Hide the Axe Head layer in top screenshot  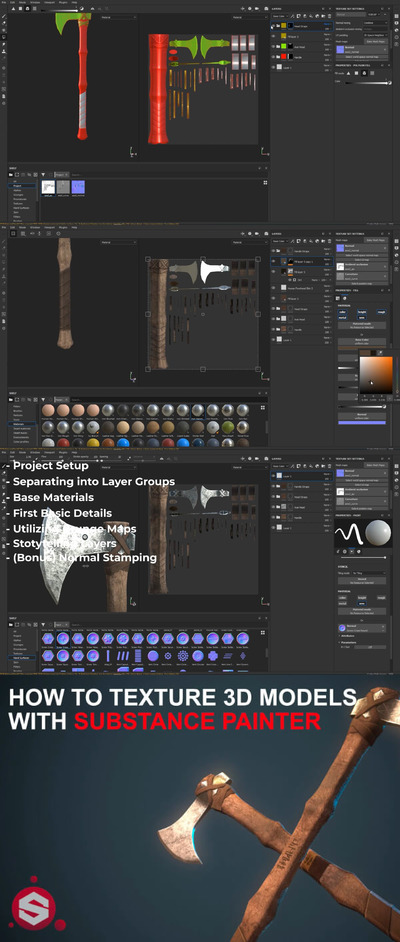(x=273, y=46)
